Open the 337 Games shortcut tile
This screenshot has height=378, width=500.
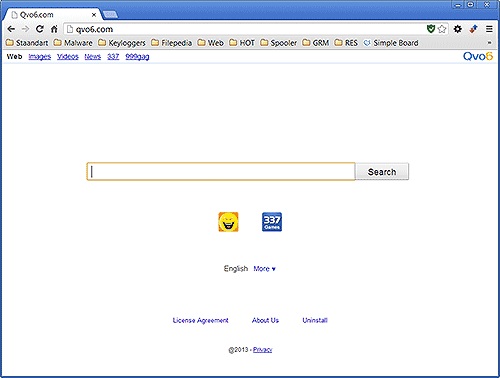pyautogui.click(x=272, y=222)
